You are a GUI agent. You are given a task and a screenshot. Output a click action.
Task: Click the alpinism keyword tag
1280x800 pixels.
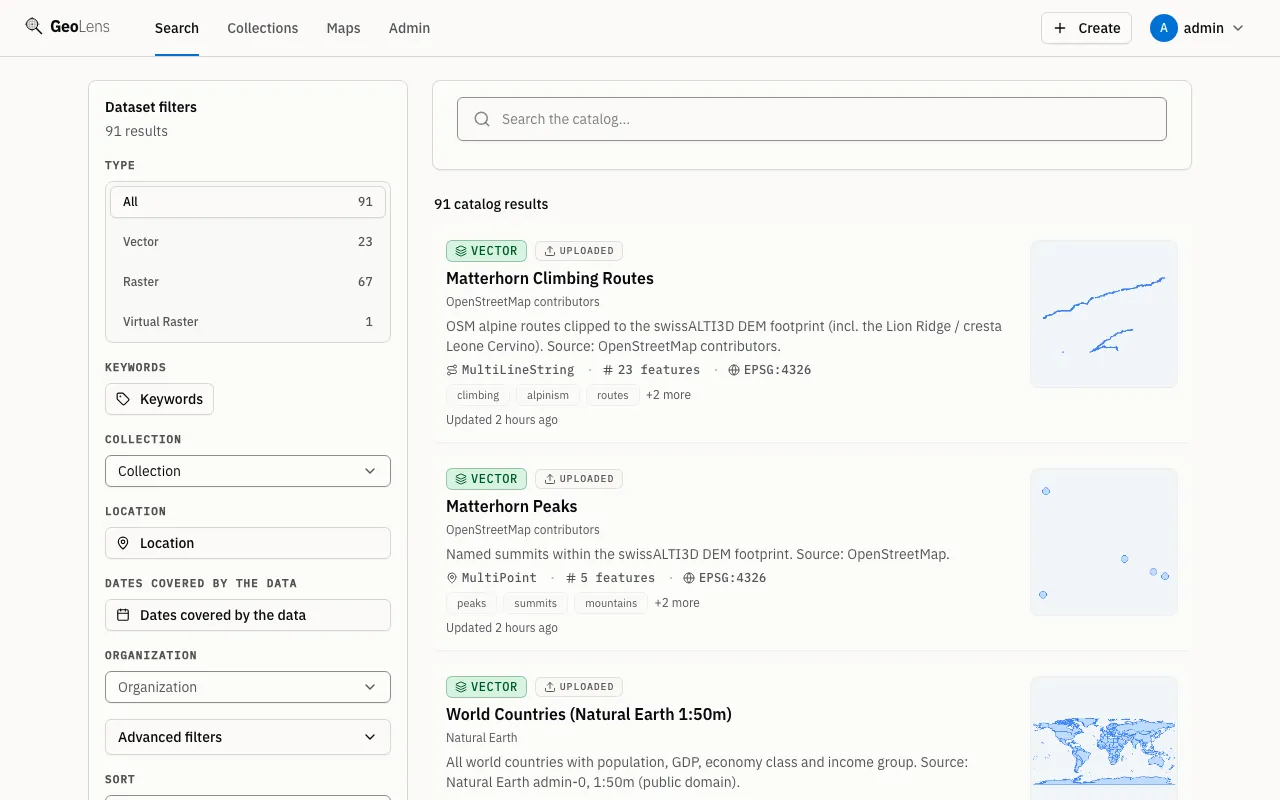coord(548,395)
